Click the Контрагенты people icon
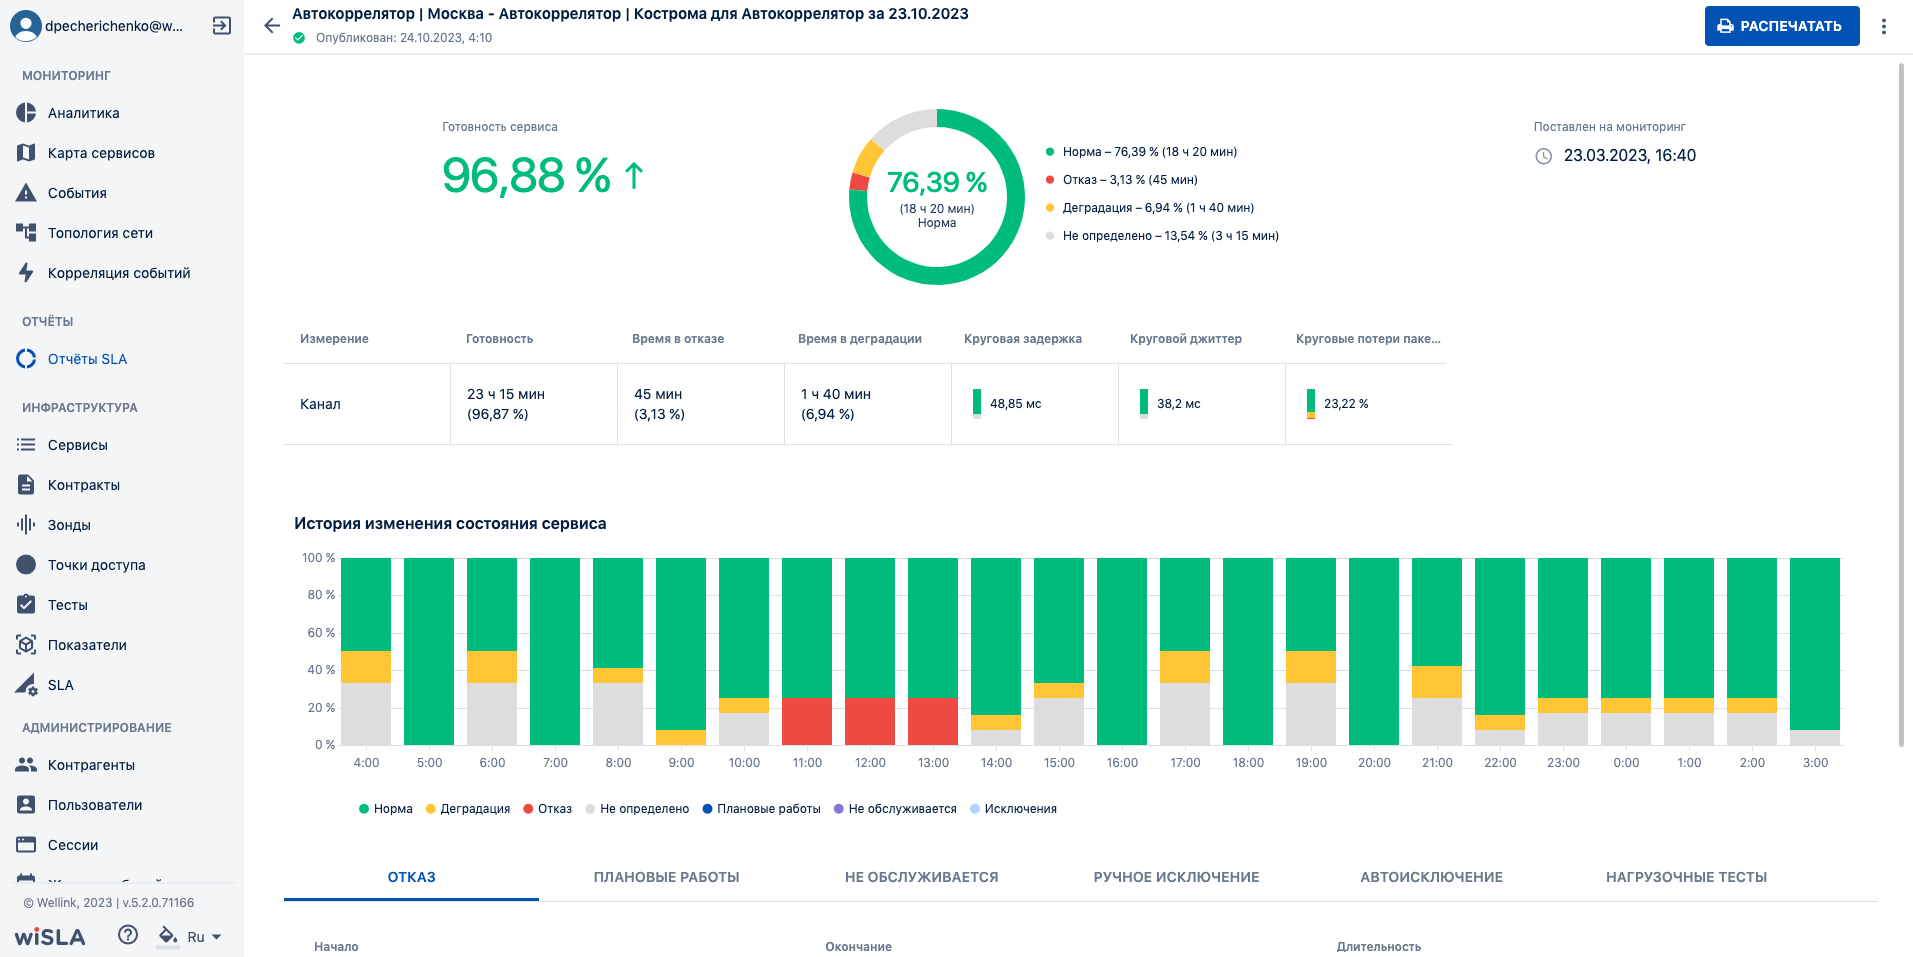 click(26, 765)
